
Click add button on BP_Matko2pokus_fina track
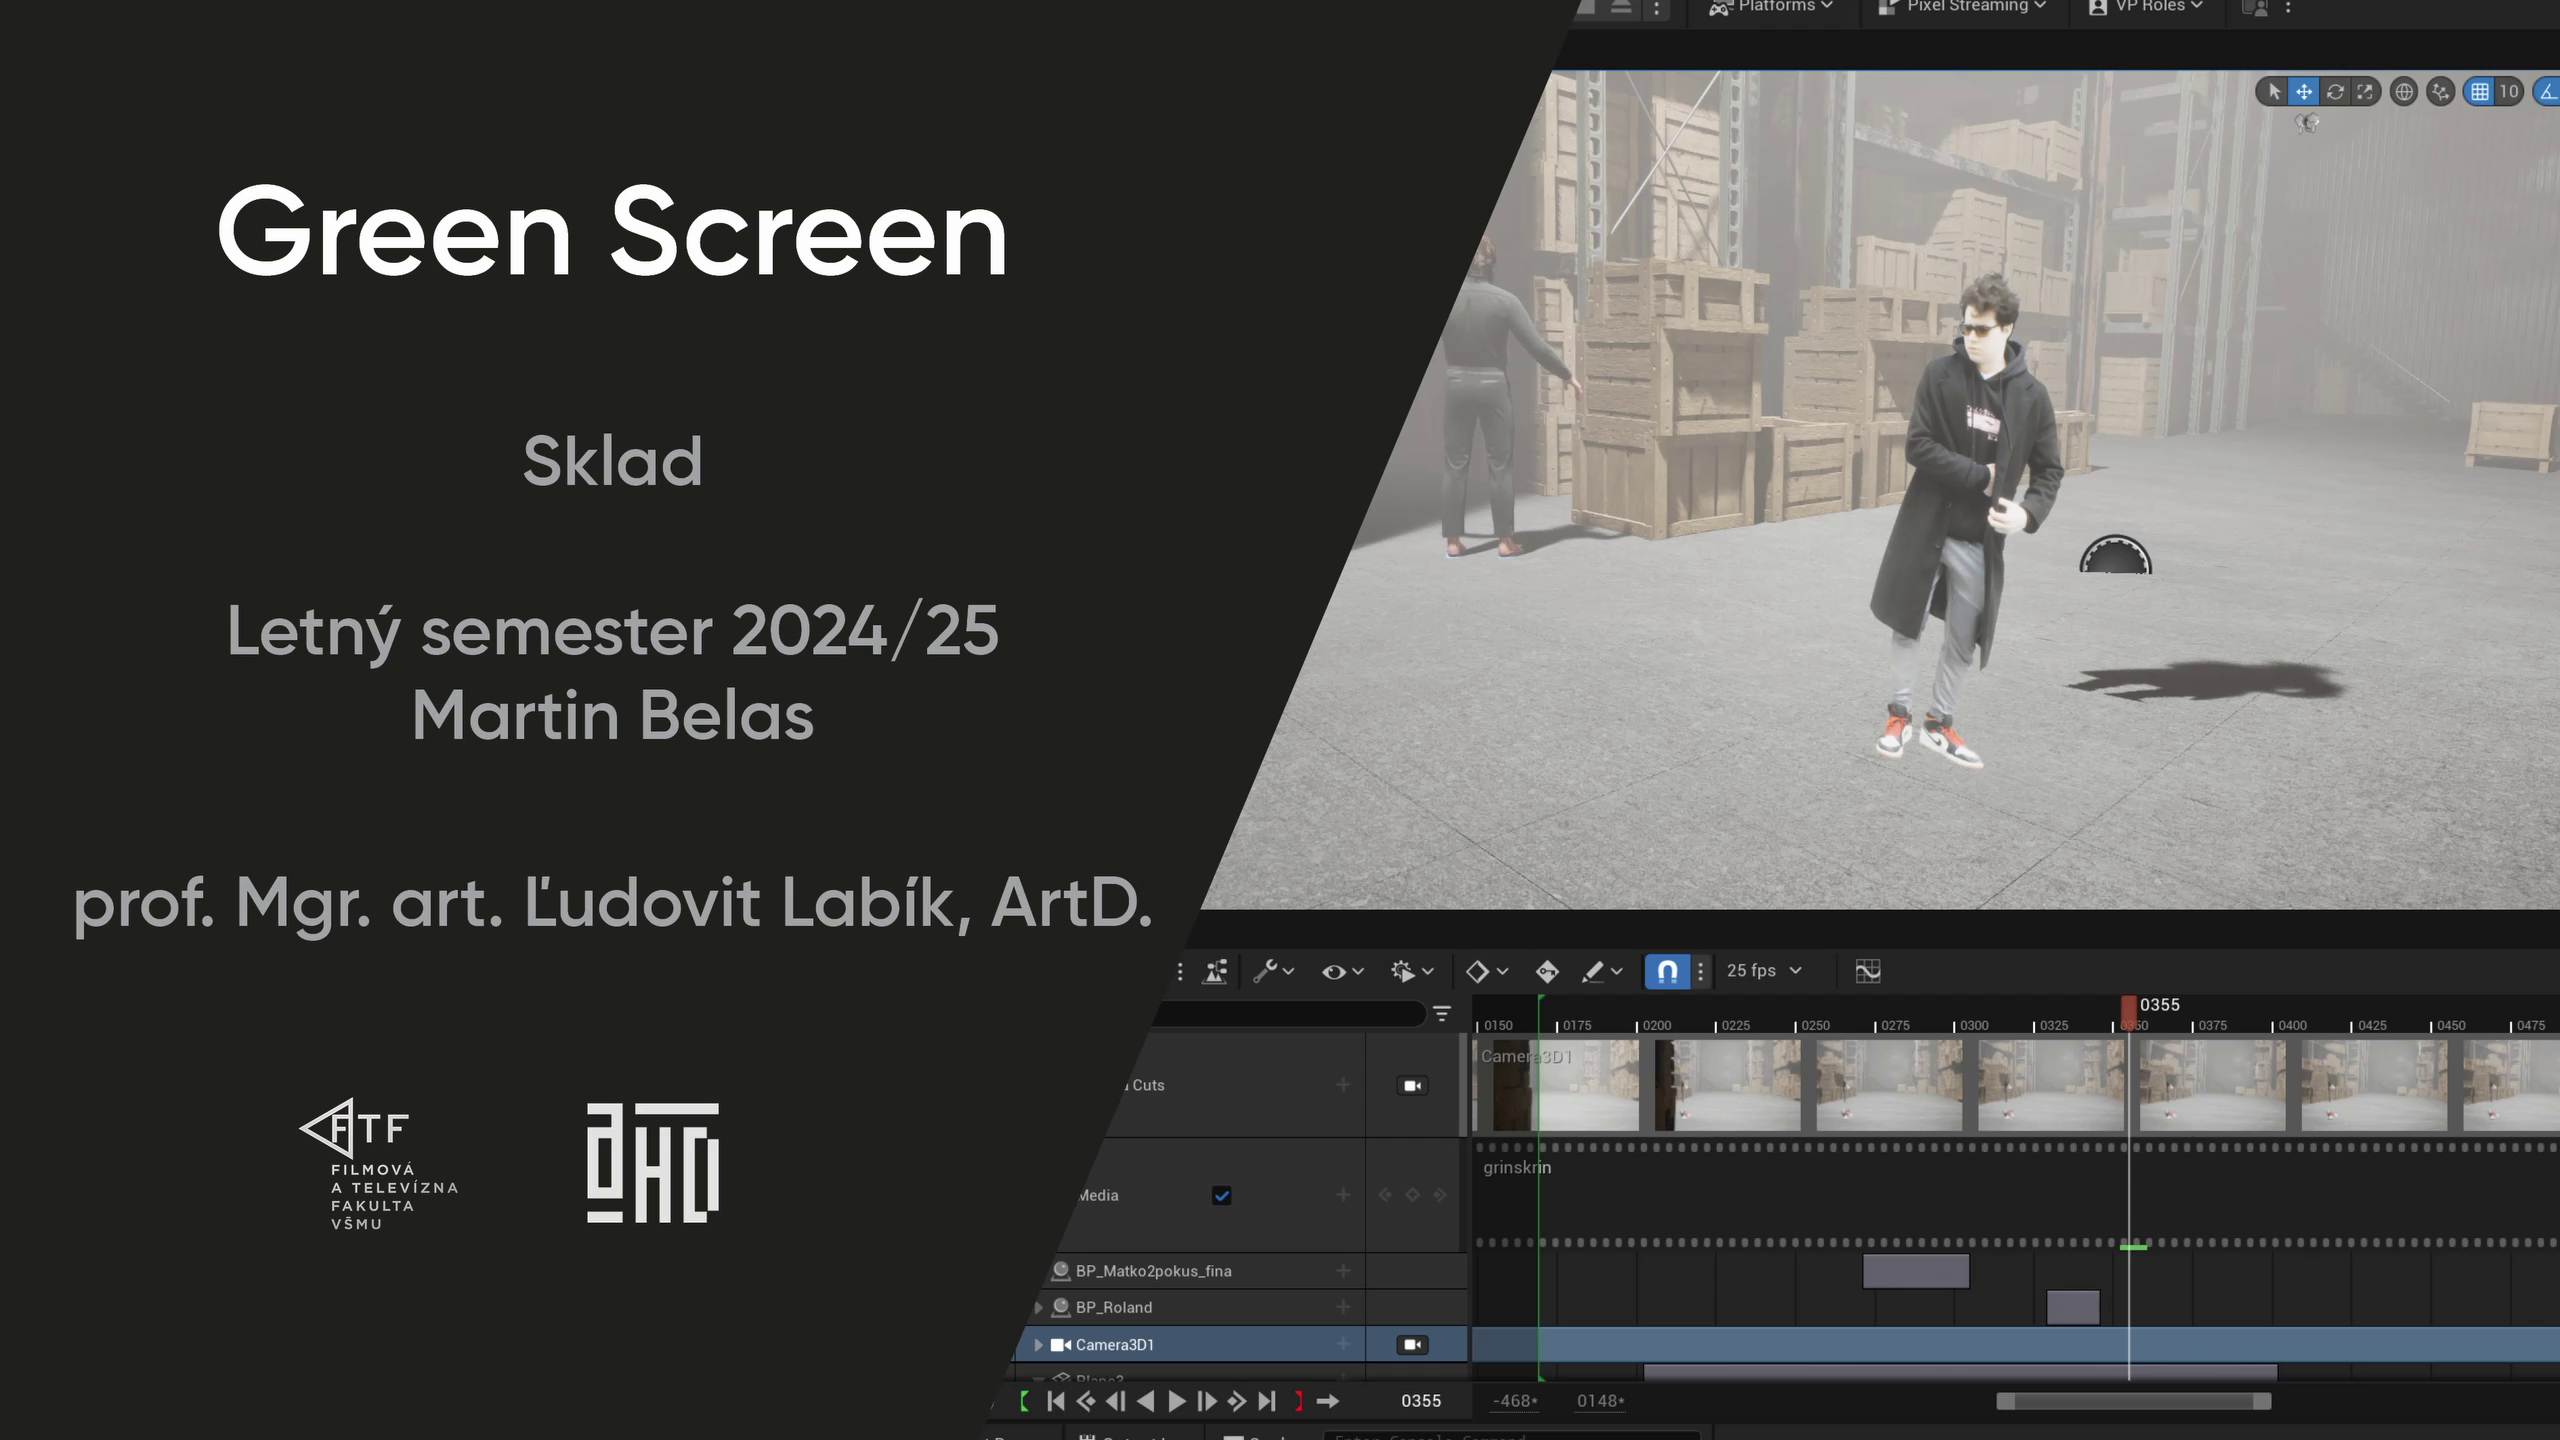[x=1343, y=1271]
